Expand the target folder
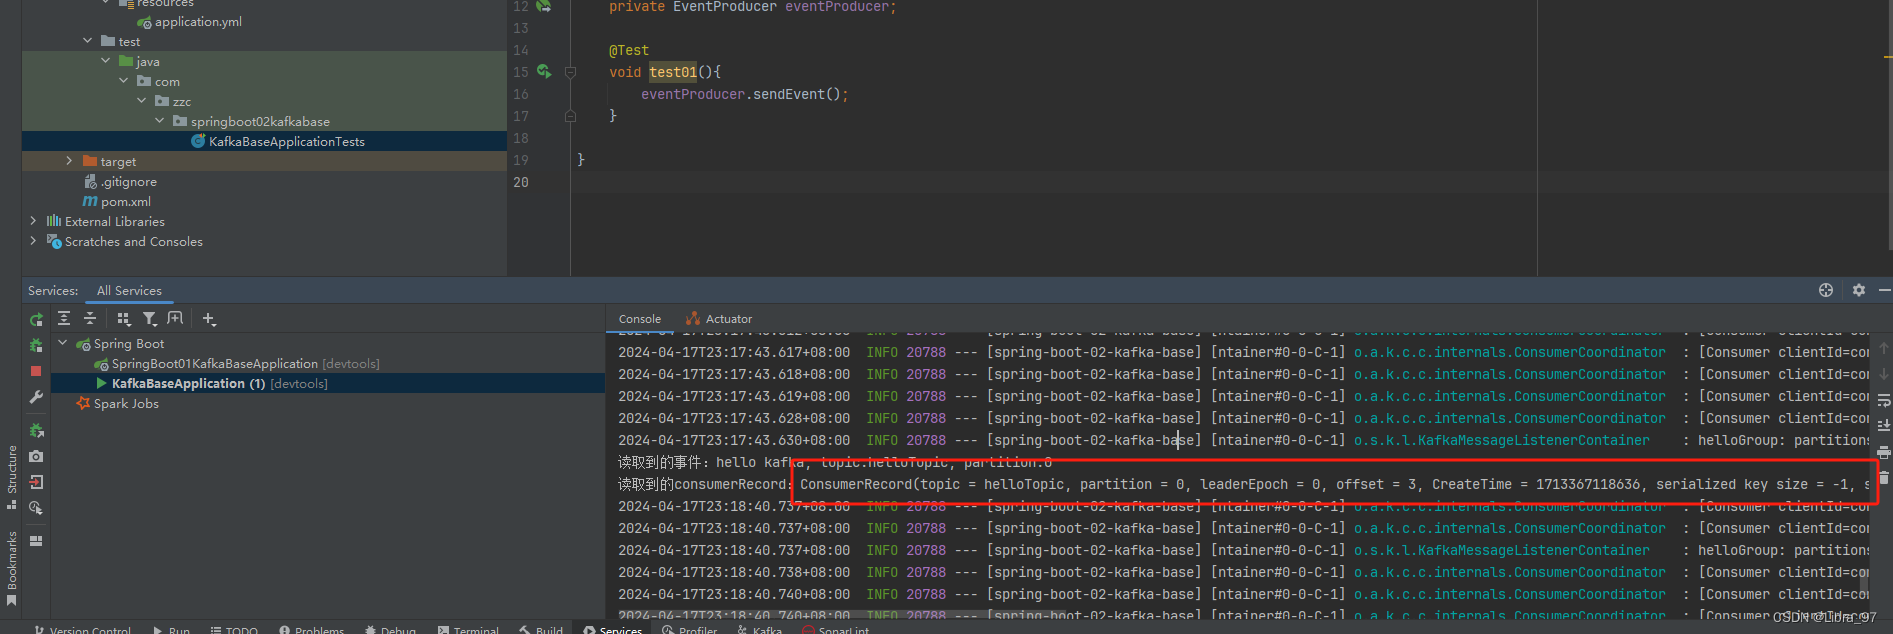1893x634 pixels. tap(69, 161)
